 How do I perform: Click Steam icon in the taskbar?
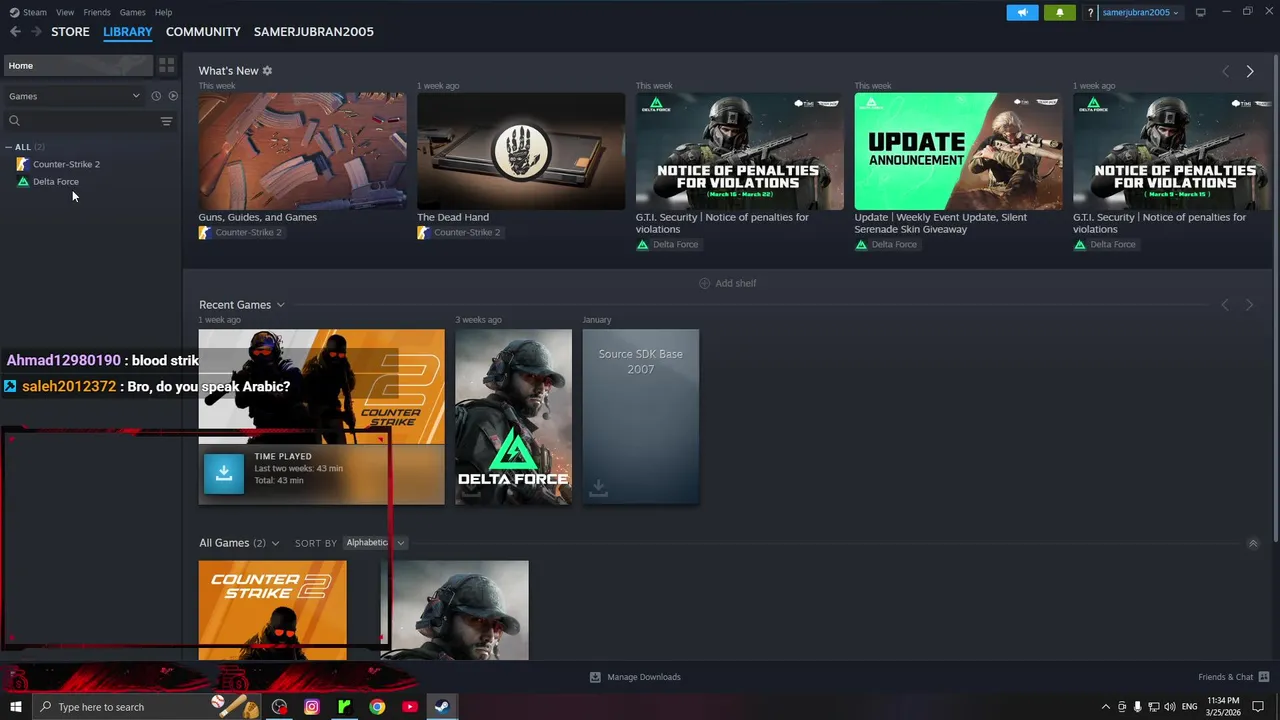[441, 707]
